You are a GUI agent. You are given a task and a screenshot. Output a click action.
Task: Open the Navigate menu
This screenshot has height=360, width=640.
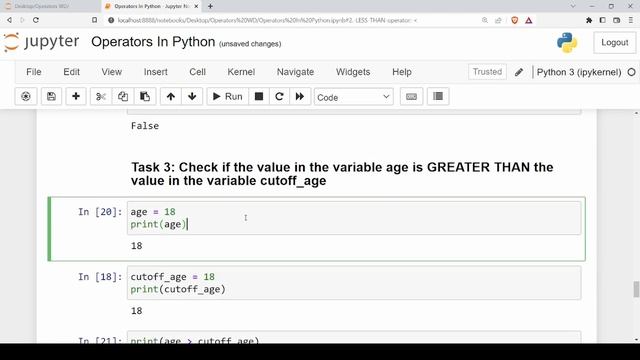coord(295,72)
